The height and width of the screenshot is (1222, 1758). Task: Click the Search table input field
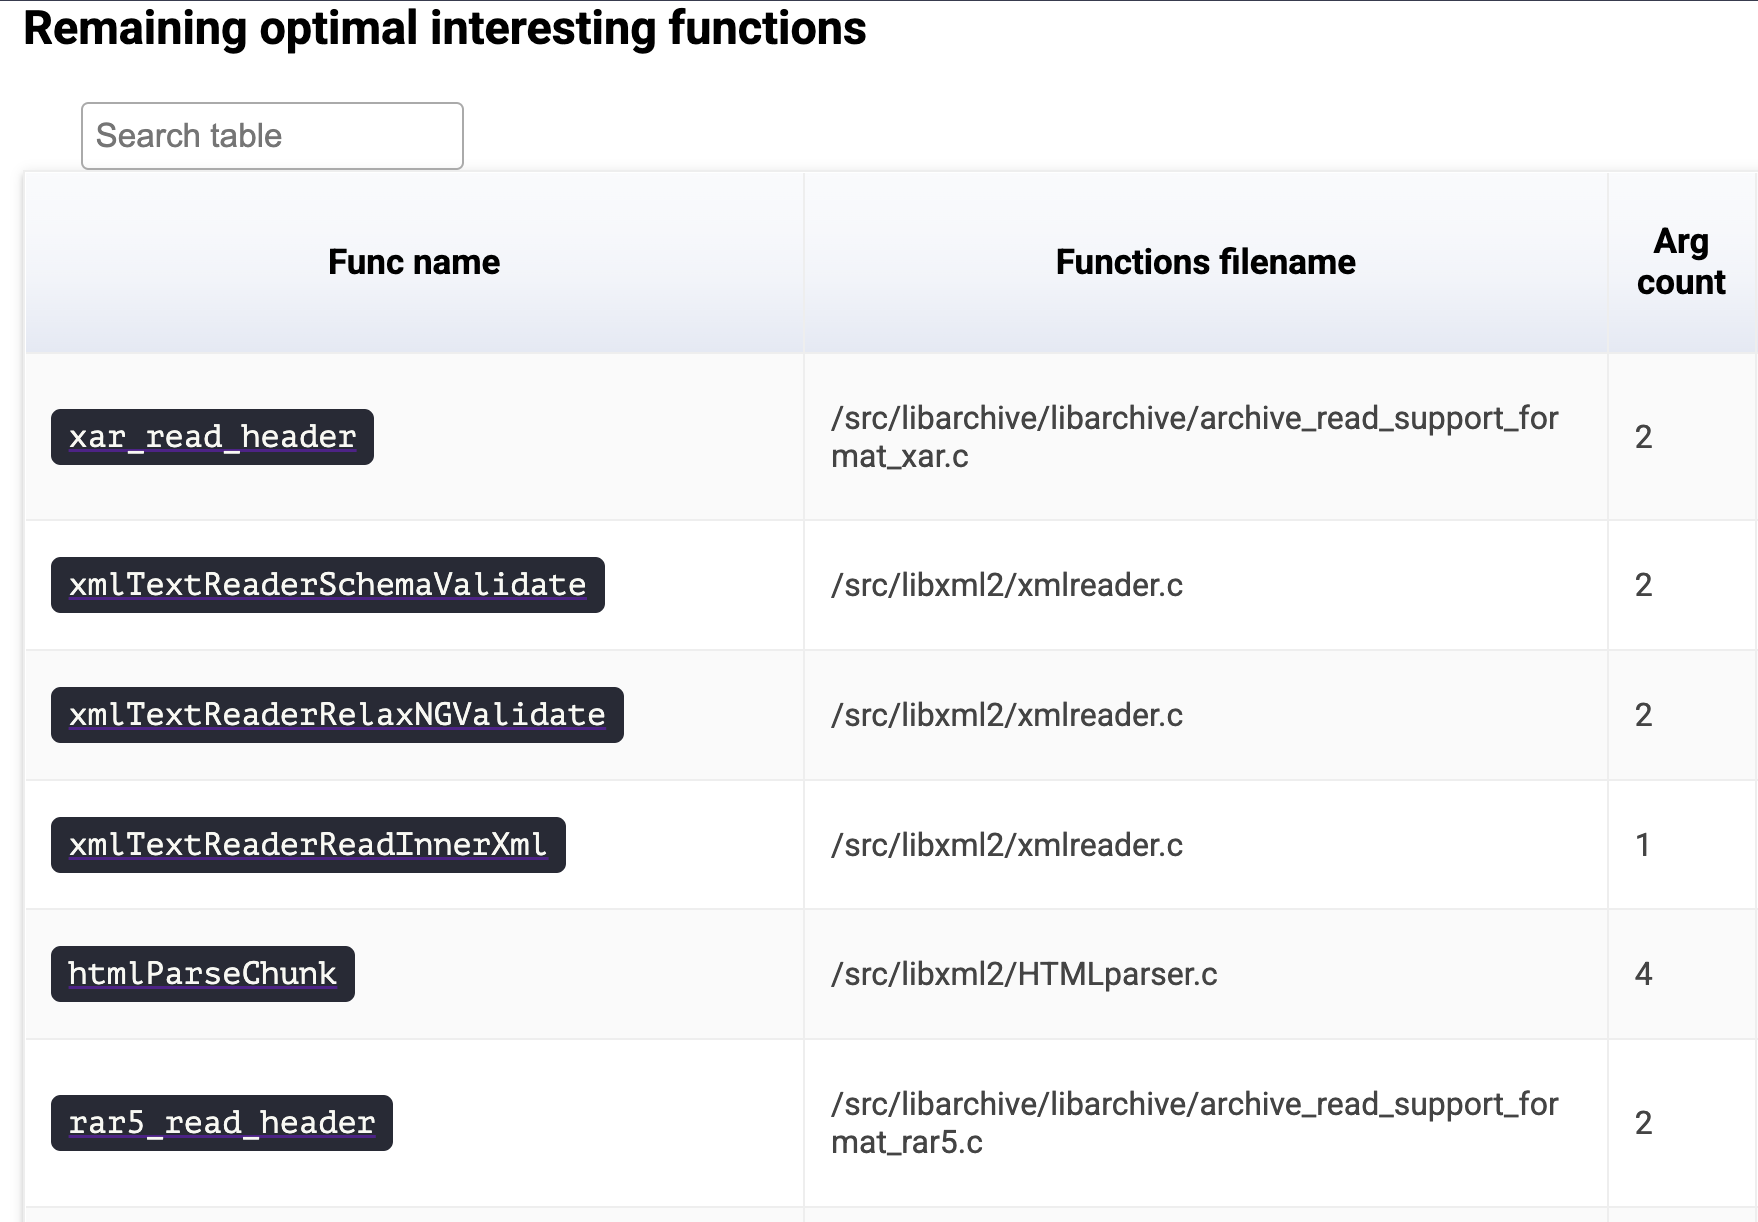(271, 135)
